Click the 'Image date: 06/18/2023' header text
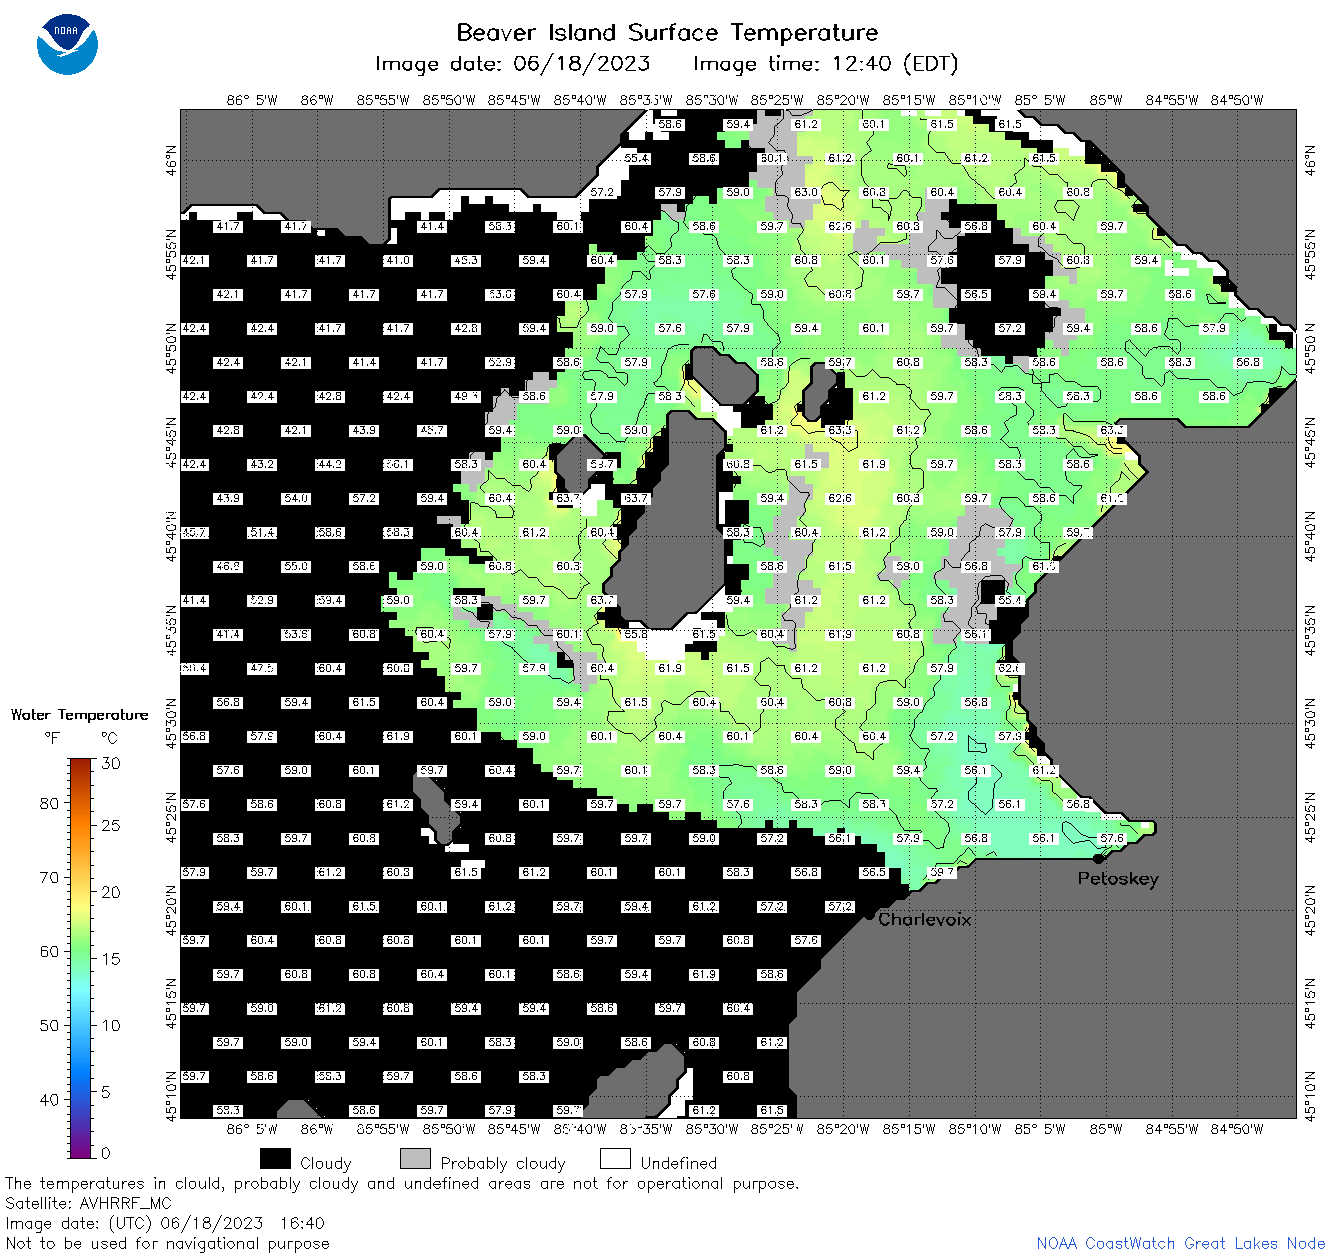Viewport: 1336px width, 1259px height. coord(512,64)
